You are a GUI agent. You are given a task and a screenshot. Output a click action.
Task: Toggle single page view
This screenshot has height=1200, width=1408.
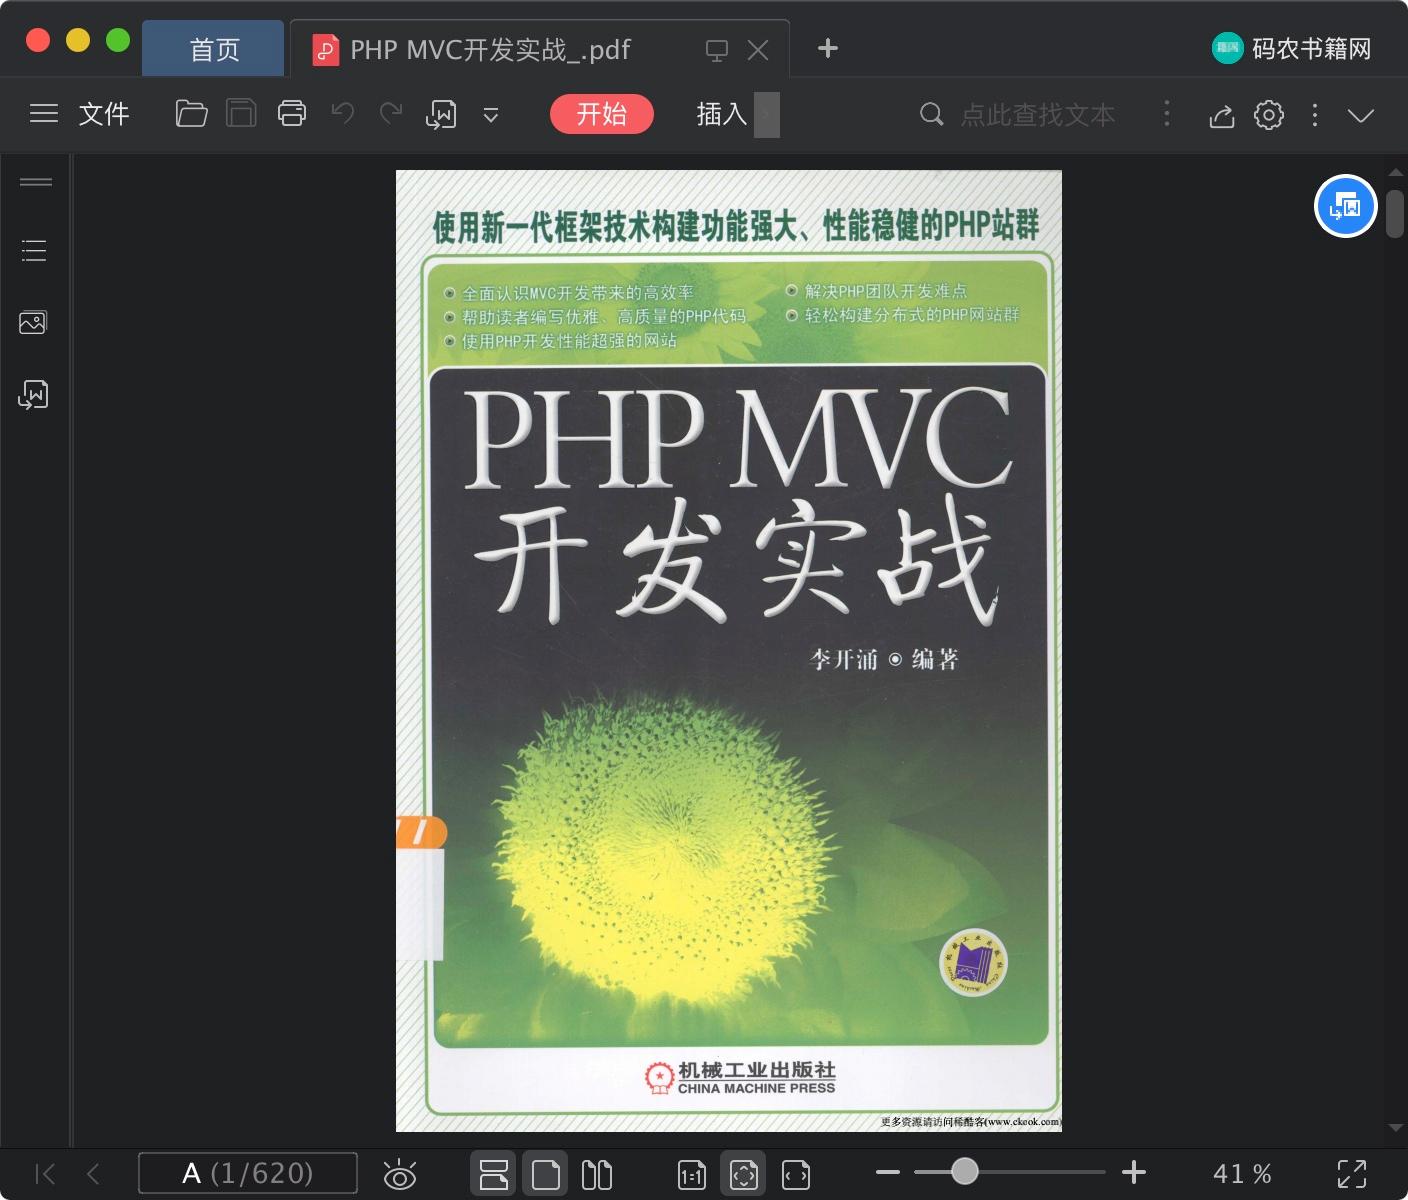point(546,1174)
